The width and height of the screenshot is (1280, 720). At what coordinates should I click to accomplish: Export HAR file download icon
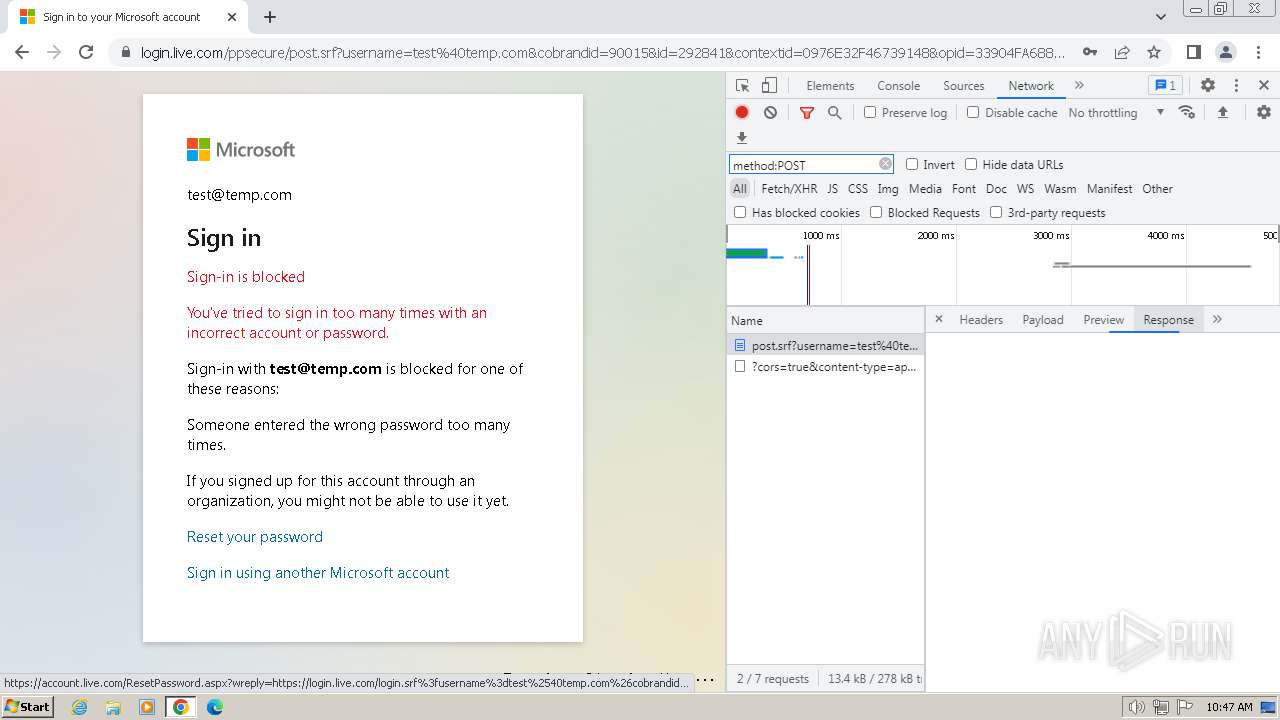[742, 138]
